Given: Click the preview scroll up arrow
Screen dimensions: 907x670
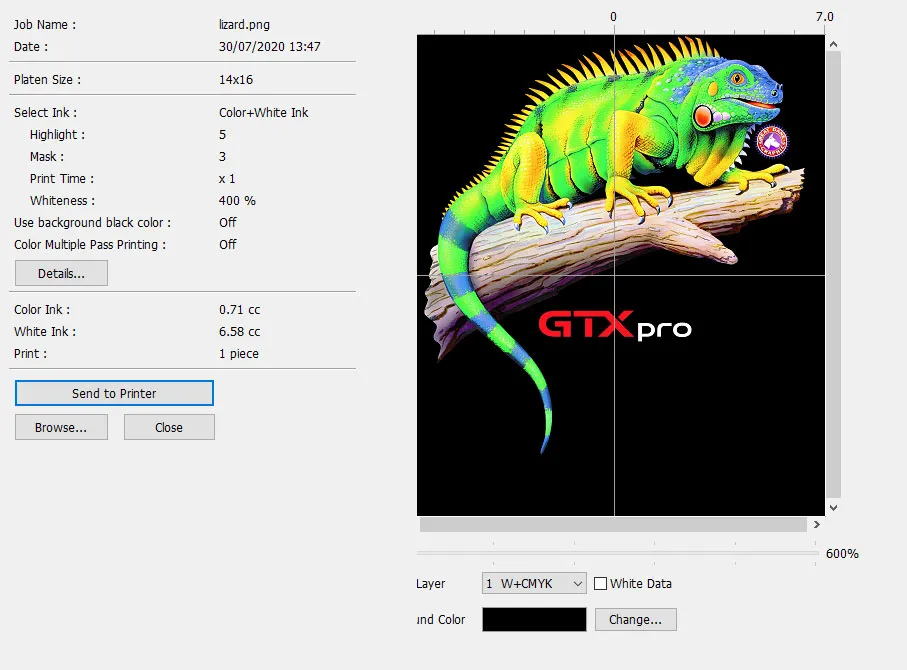Looking at the screenshot, I should point(833,44).
